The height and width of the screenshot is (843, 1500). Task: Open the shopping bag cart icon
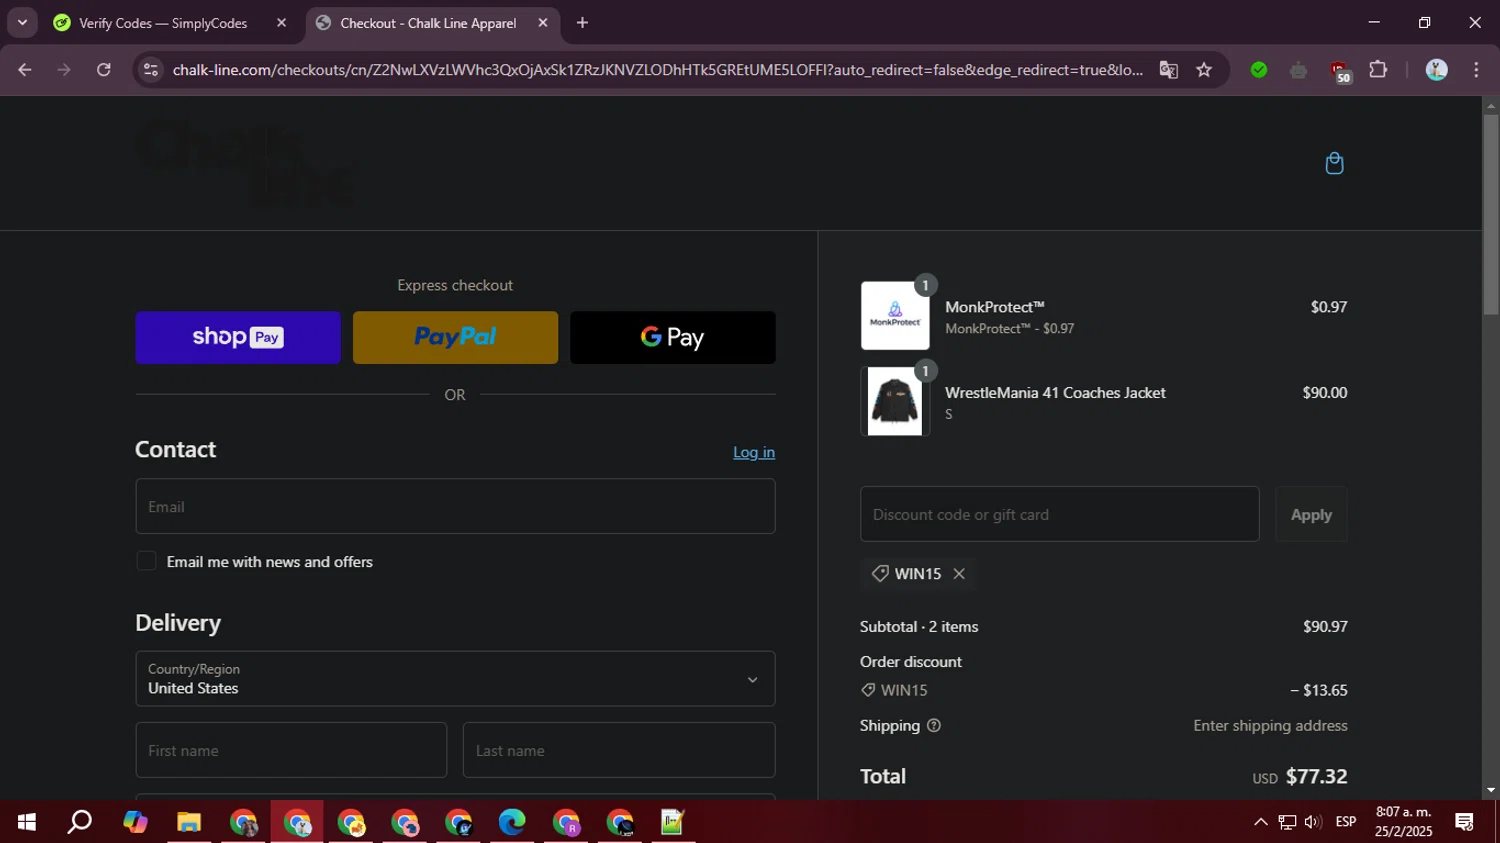[1334, 163]
